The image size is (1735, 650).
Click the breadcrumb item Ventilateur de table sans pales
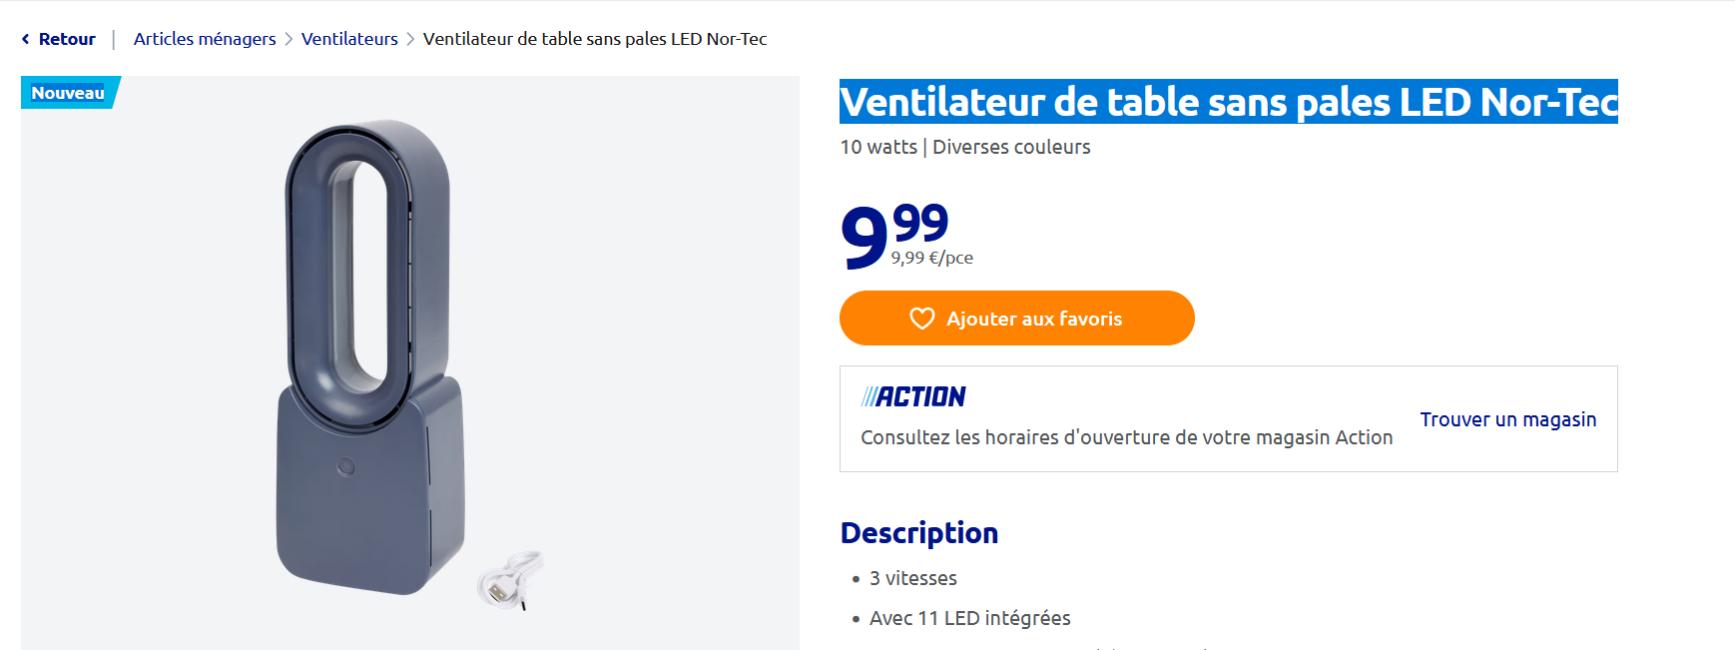click(x=595, y=38)
